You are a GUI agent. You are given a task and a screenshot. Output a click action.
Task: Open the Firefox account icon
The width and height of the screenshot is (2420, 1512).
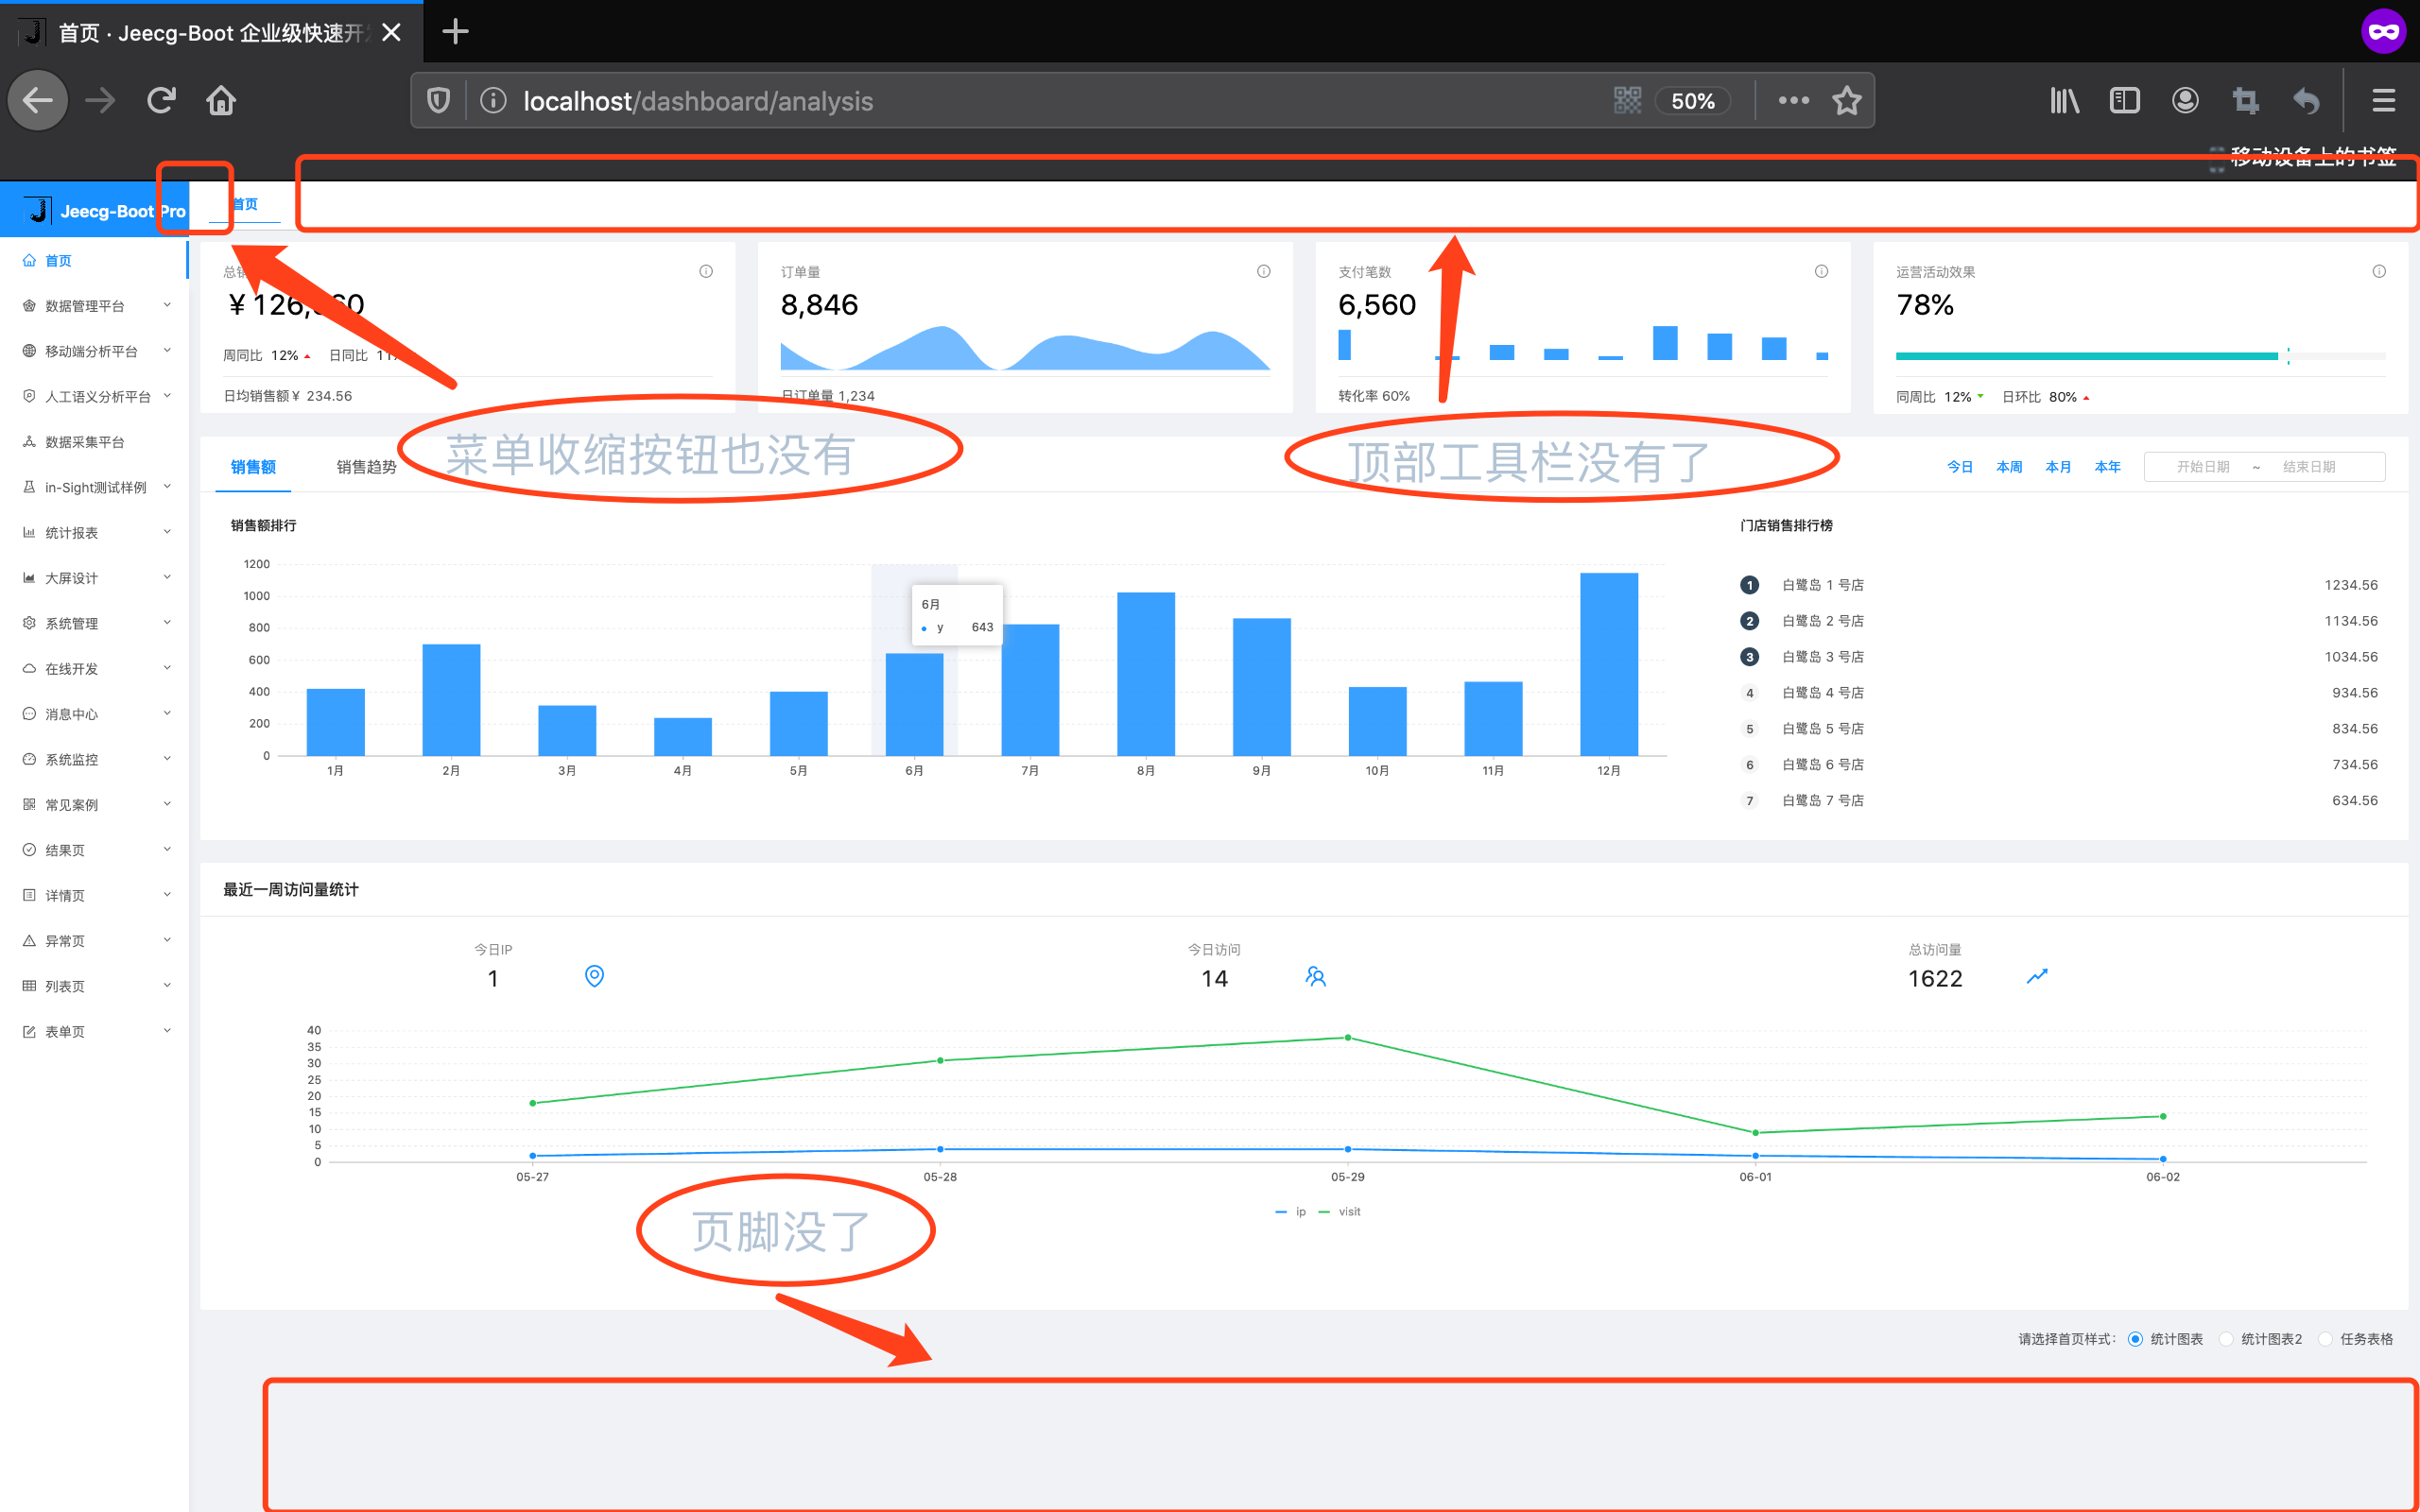click(2185, 100)
